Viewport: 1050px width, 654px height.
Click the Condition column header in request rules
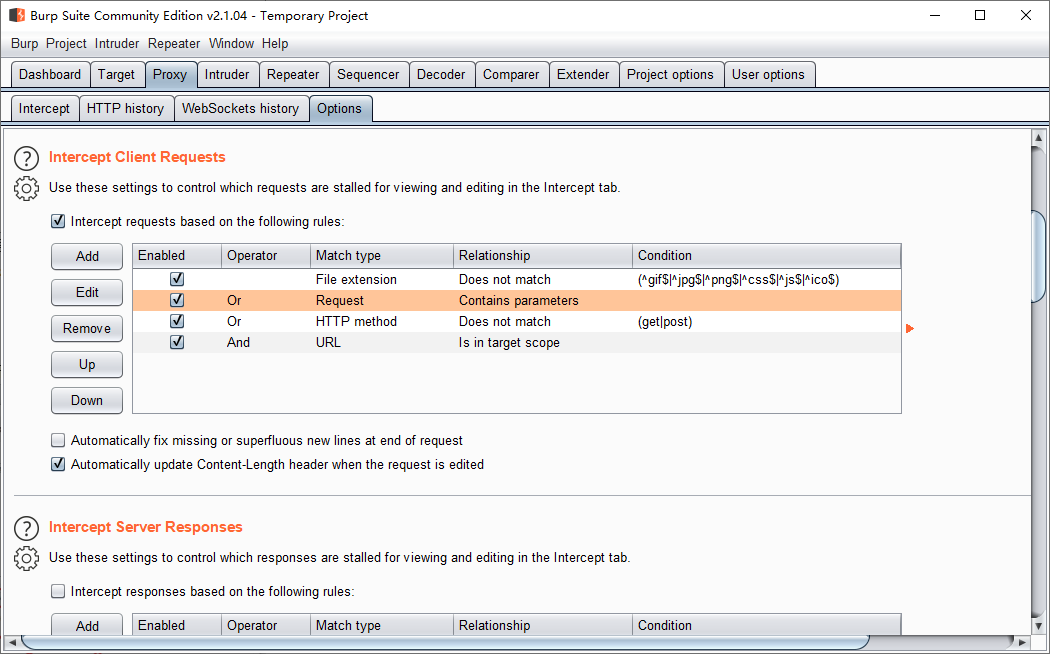pyautogui.click(x=767, y=256)
